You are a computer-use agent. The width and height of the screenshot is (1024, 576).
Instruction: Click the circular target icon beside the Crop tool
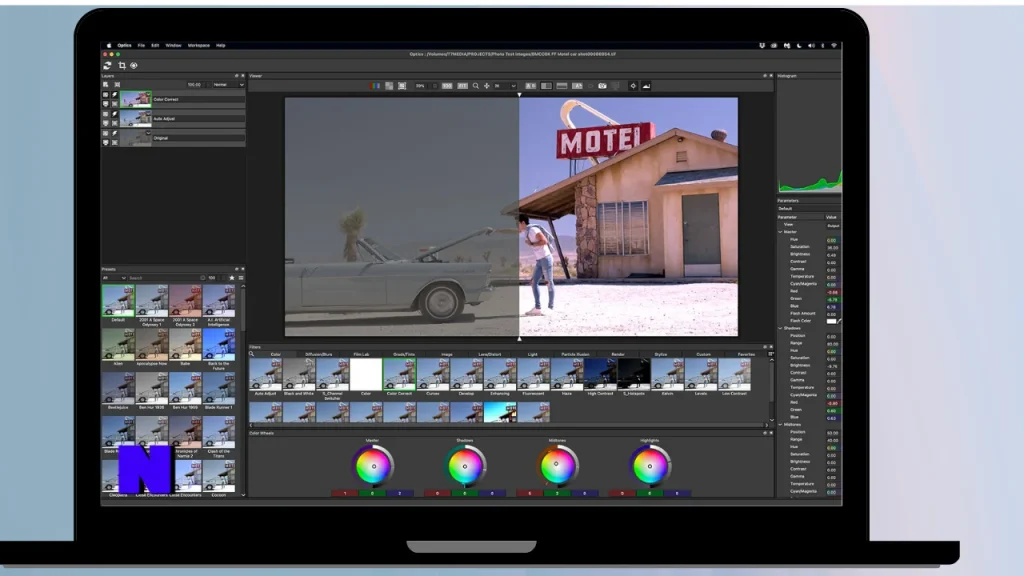tap(134, 65)
